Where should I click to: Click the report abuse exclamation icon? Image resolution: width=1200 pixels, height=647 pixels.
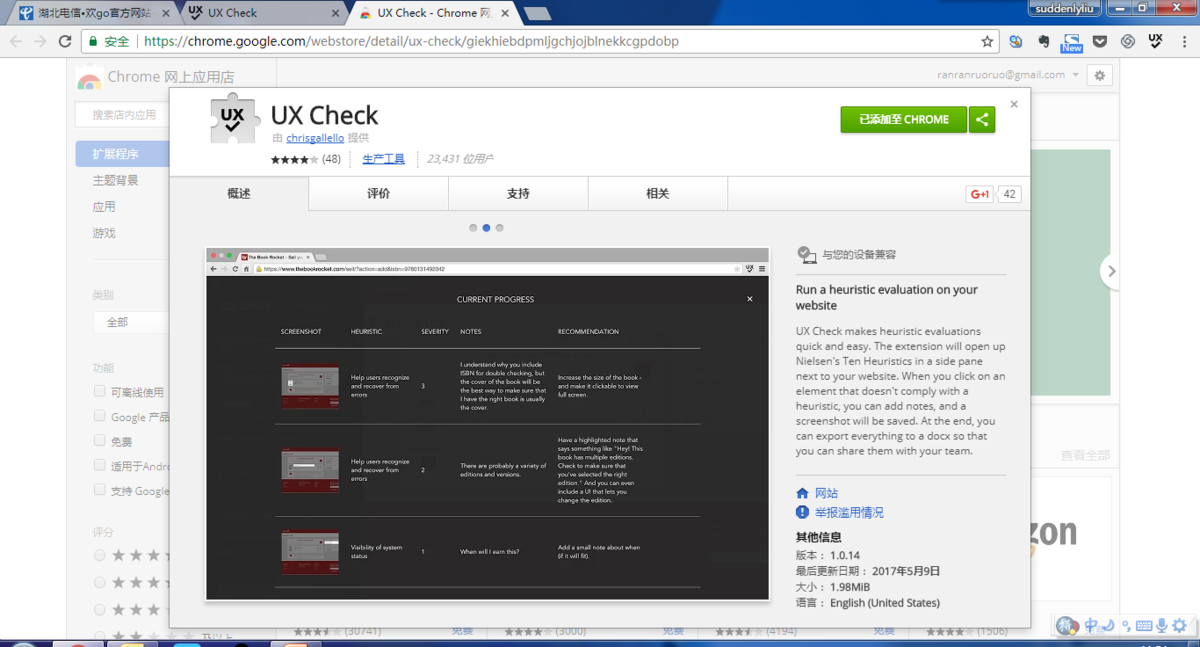point(802,512)
